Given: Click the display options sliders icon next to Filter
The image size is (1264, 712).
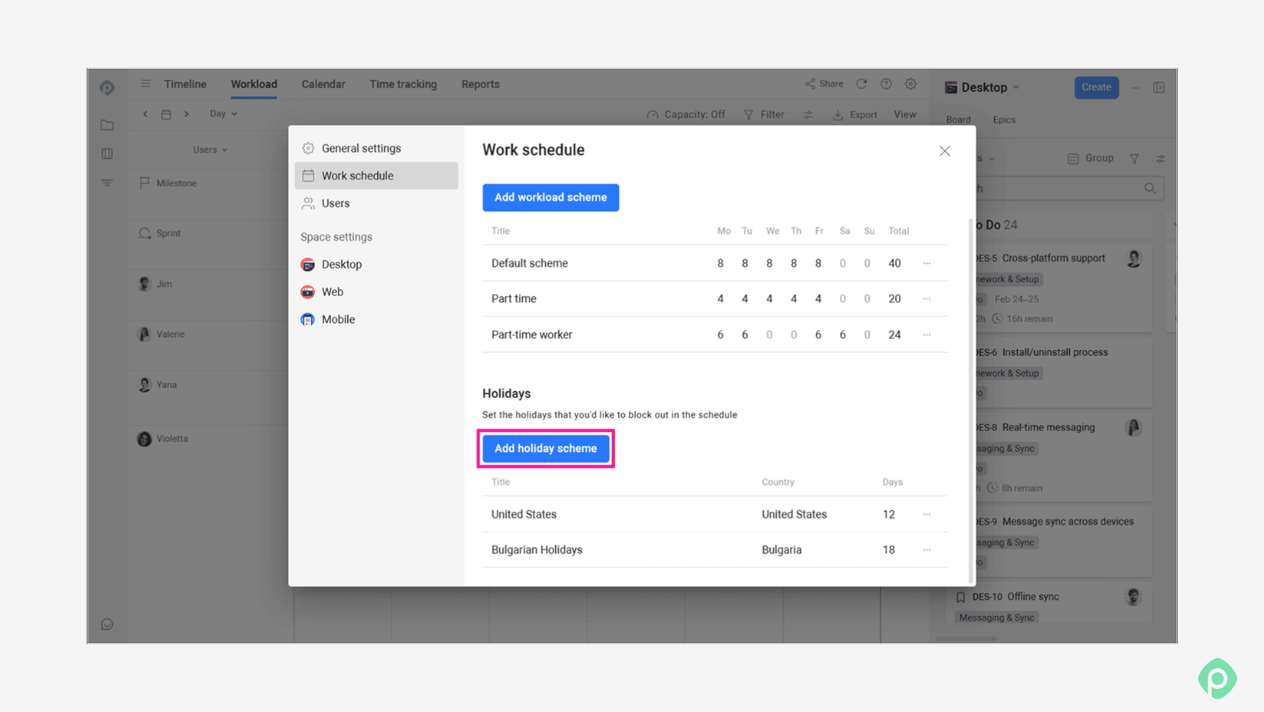Looking at the screenshot, I should (x=808, y=115).
